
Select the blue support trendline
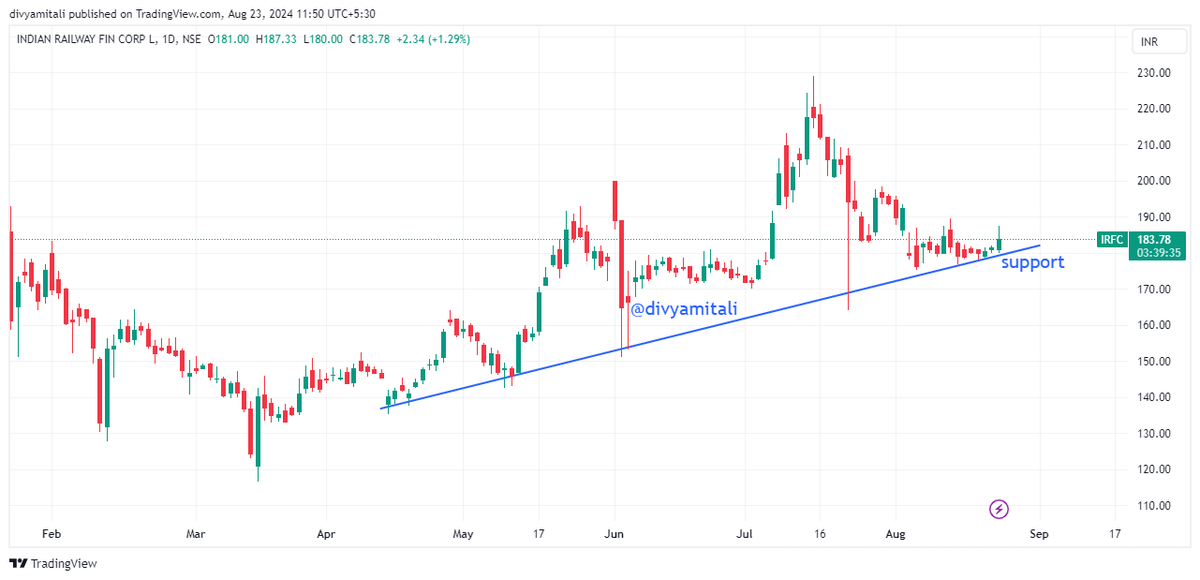point(710,327)
